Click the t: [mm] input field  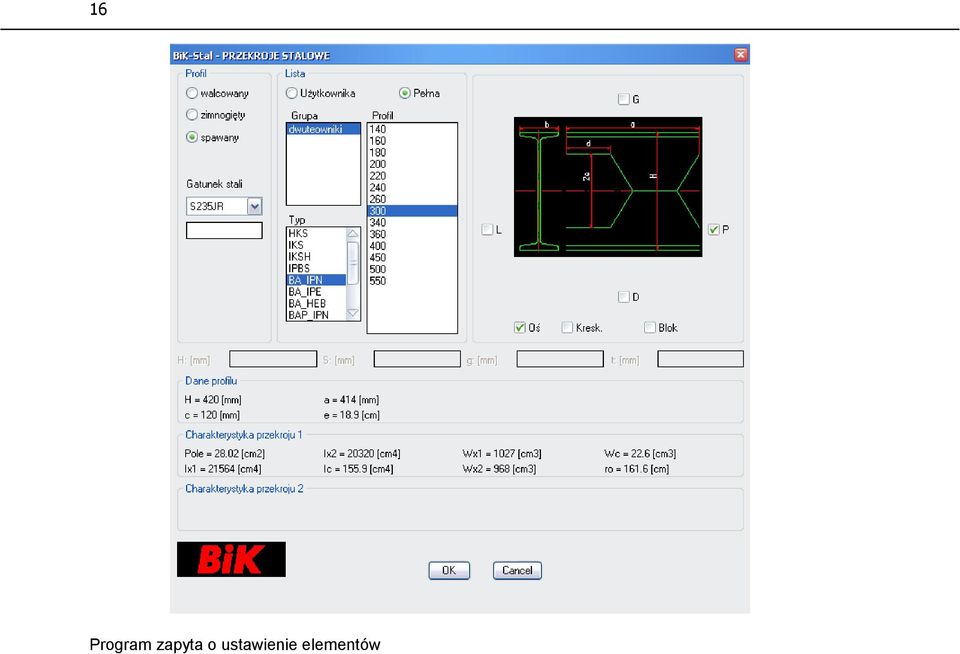click(700, 359)
